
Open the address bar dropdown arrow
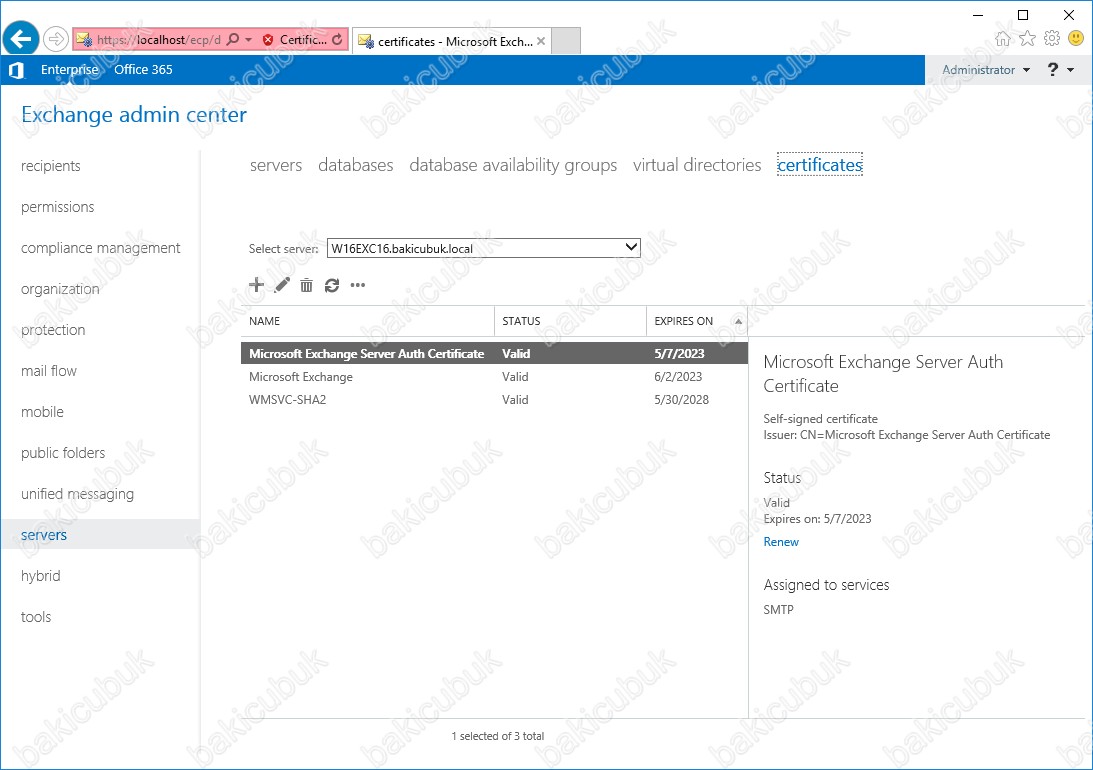(248, 40)
